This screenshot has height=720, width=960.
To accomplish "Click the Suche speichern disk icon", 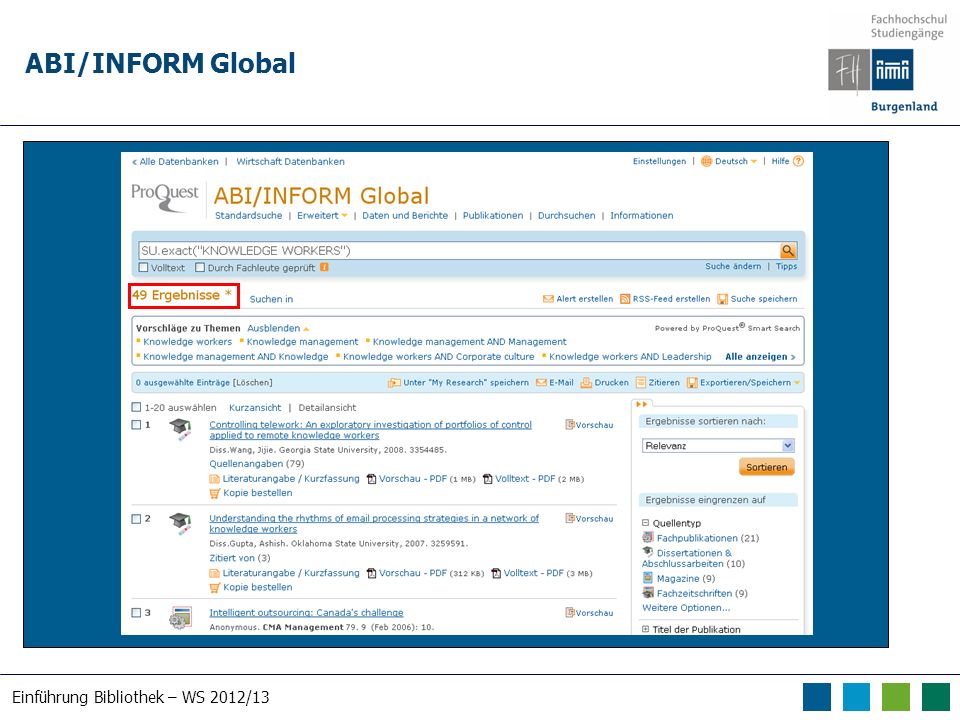I will click(722, 299).
